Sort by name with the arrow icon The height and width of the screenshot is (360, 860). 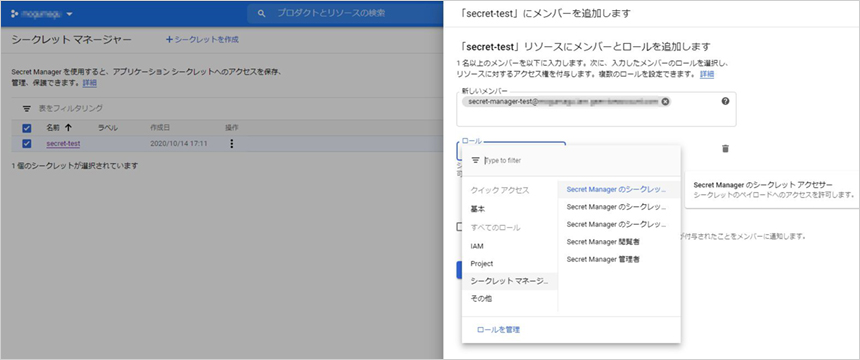pyautogui.click(x=69, y=128)
